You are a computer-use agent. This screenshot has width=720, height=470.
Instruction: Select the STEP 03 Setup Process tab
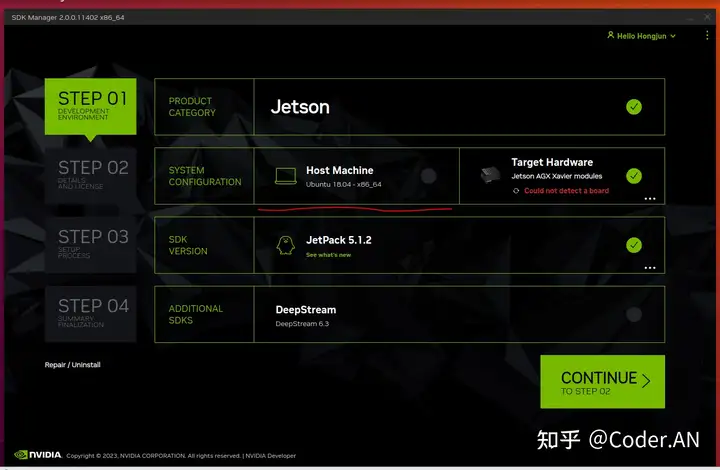(x=90, y=245)
